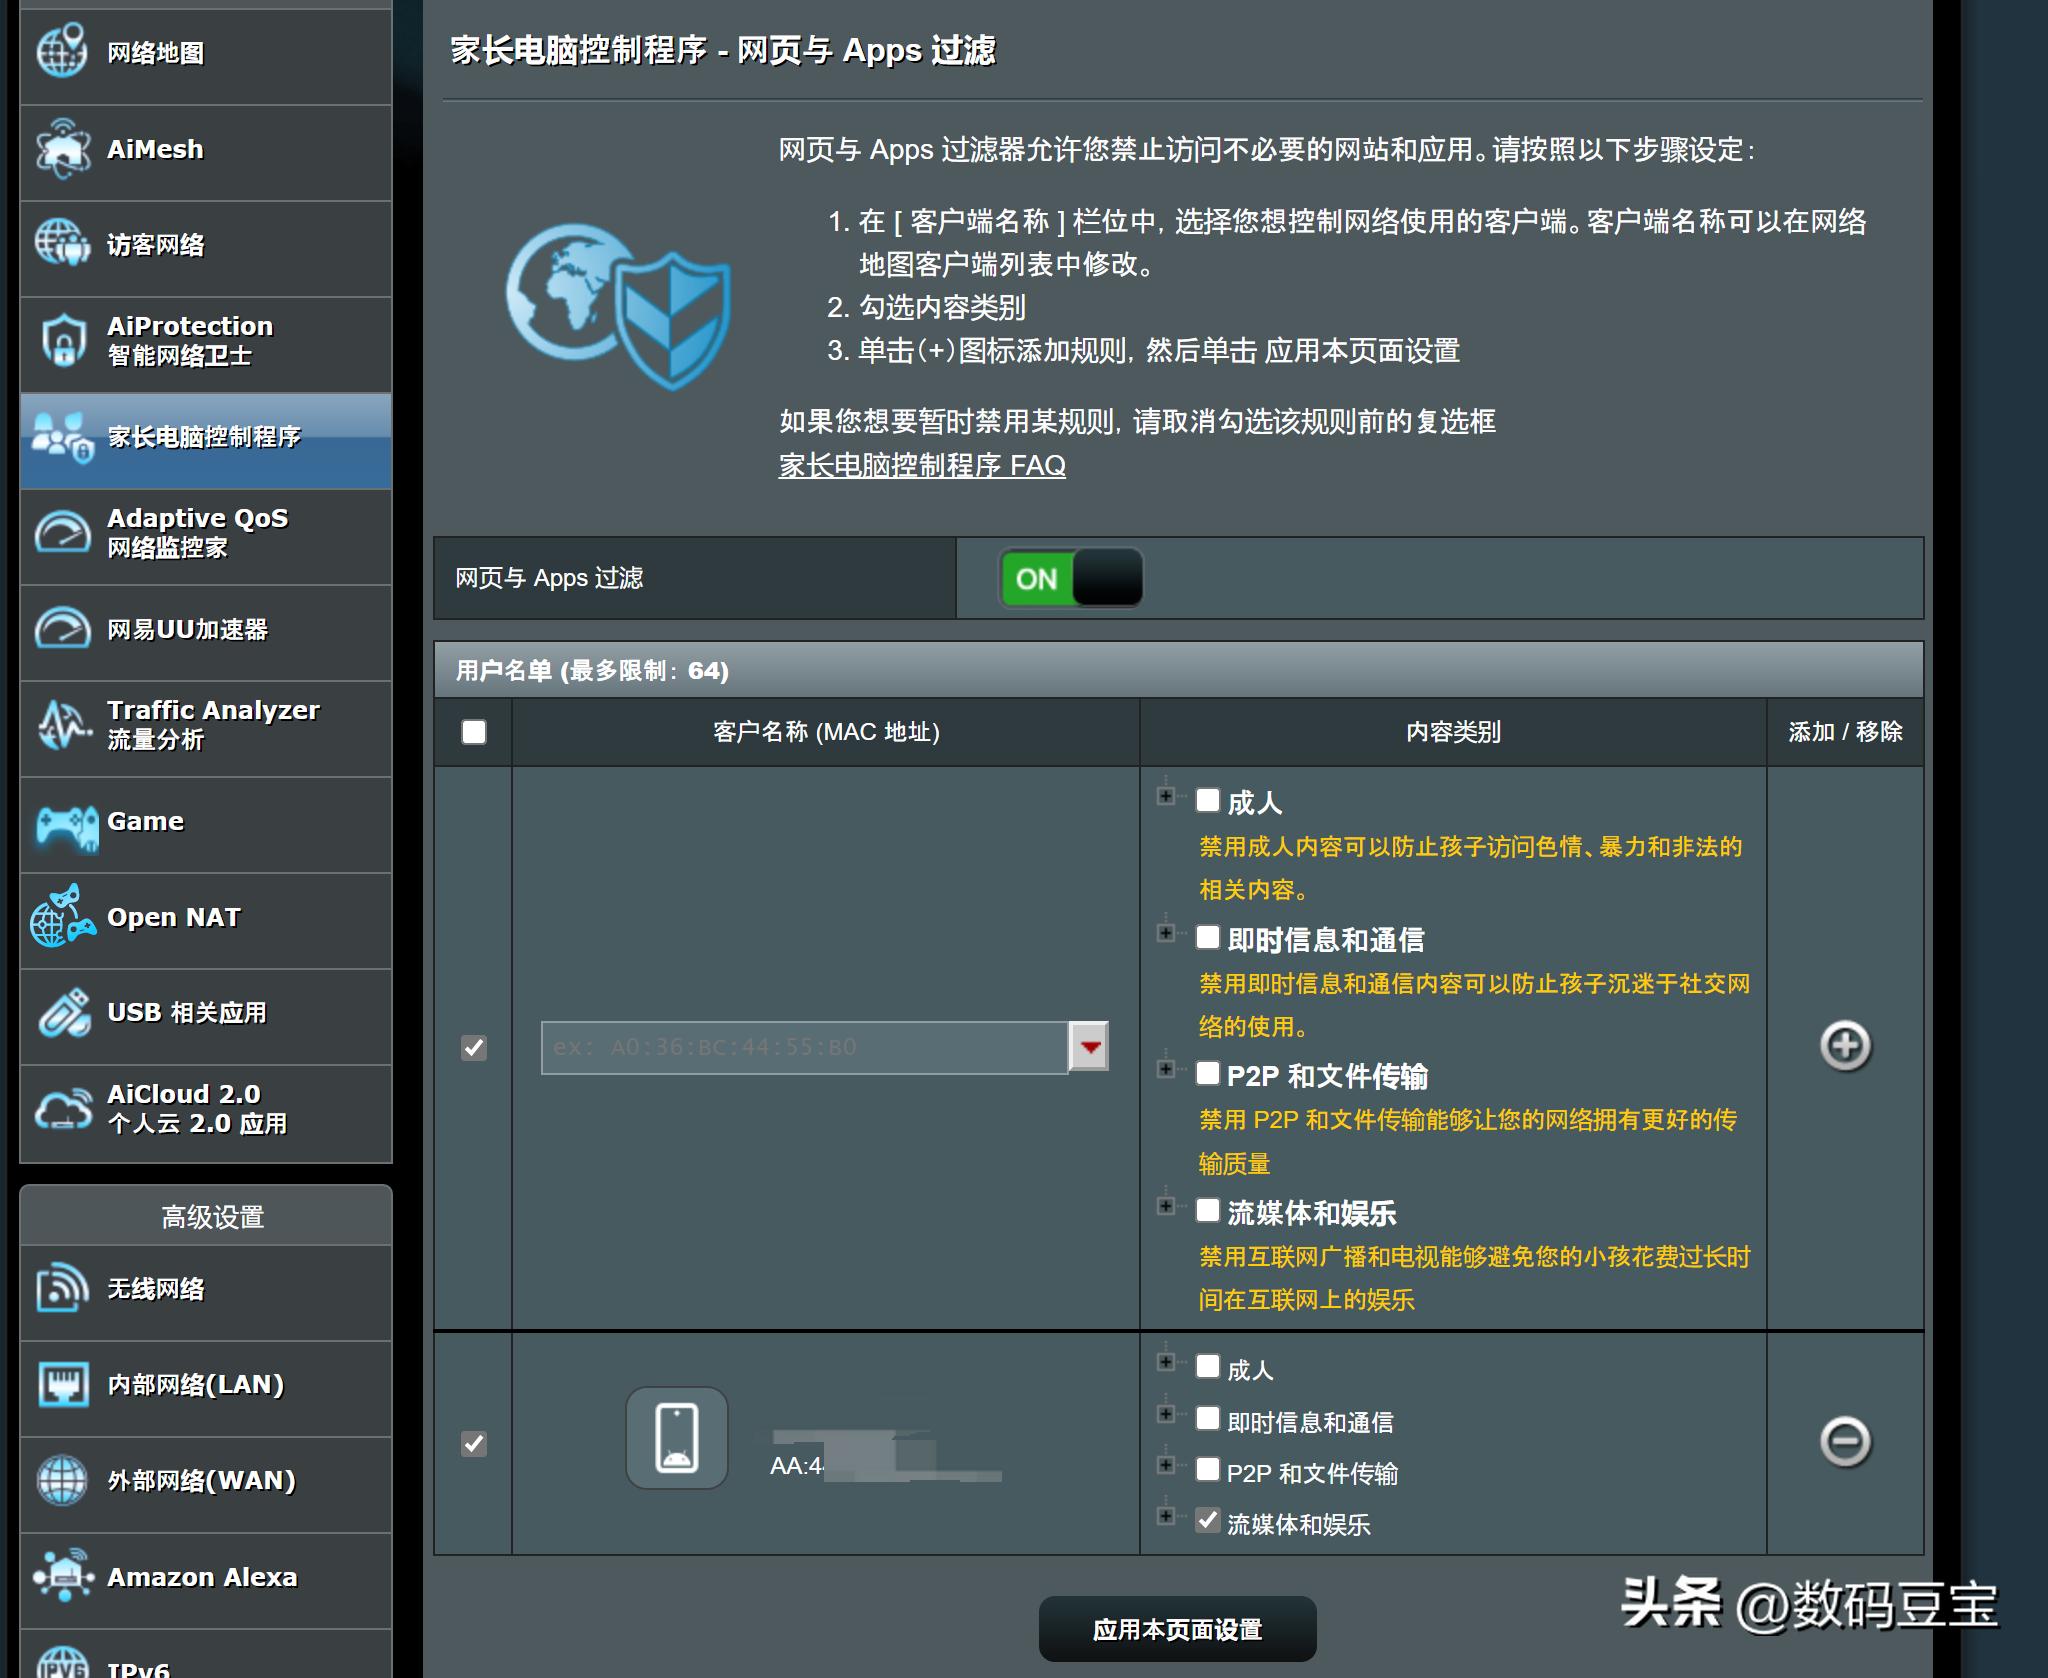Select the AiMesh sidebar icon
2048x1678 pixels.
62,148
